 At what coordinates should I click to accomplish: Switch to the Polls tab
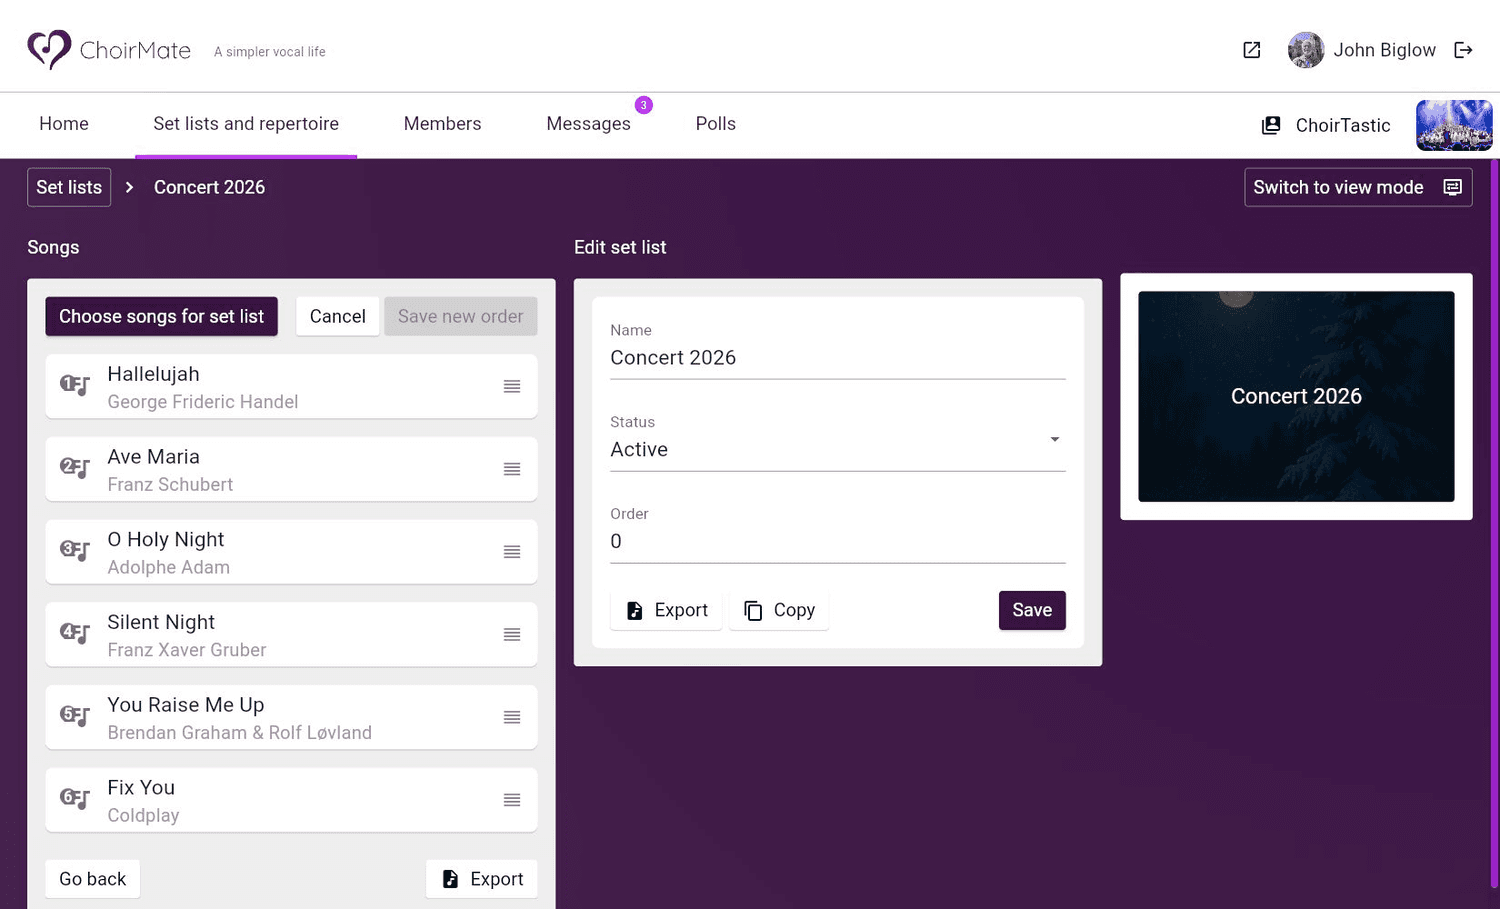point(716,124)
